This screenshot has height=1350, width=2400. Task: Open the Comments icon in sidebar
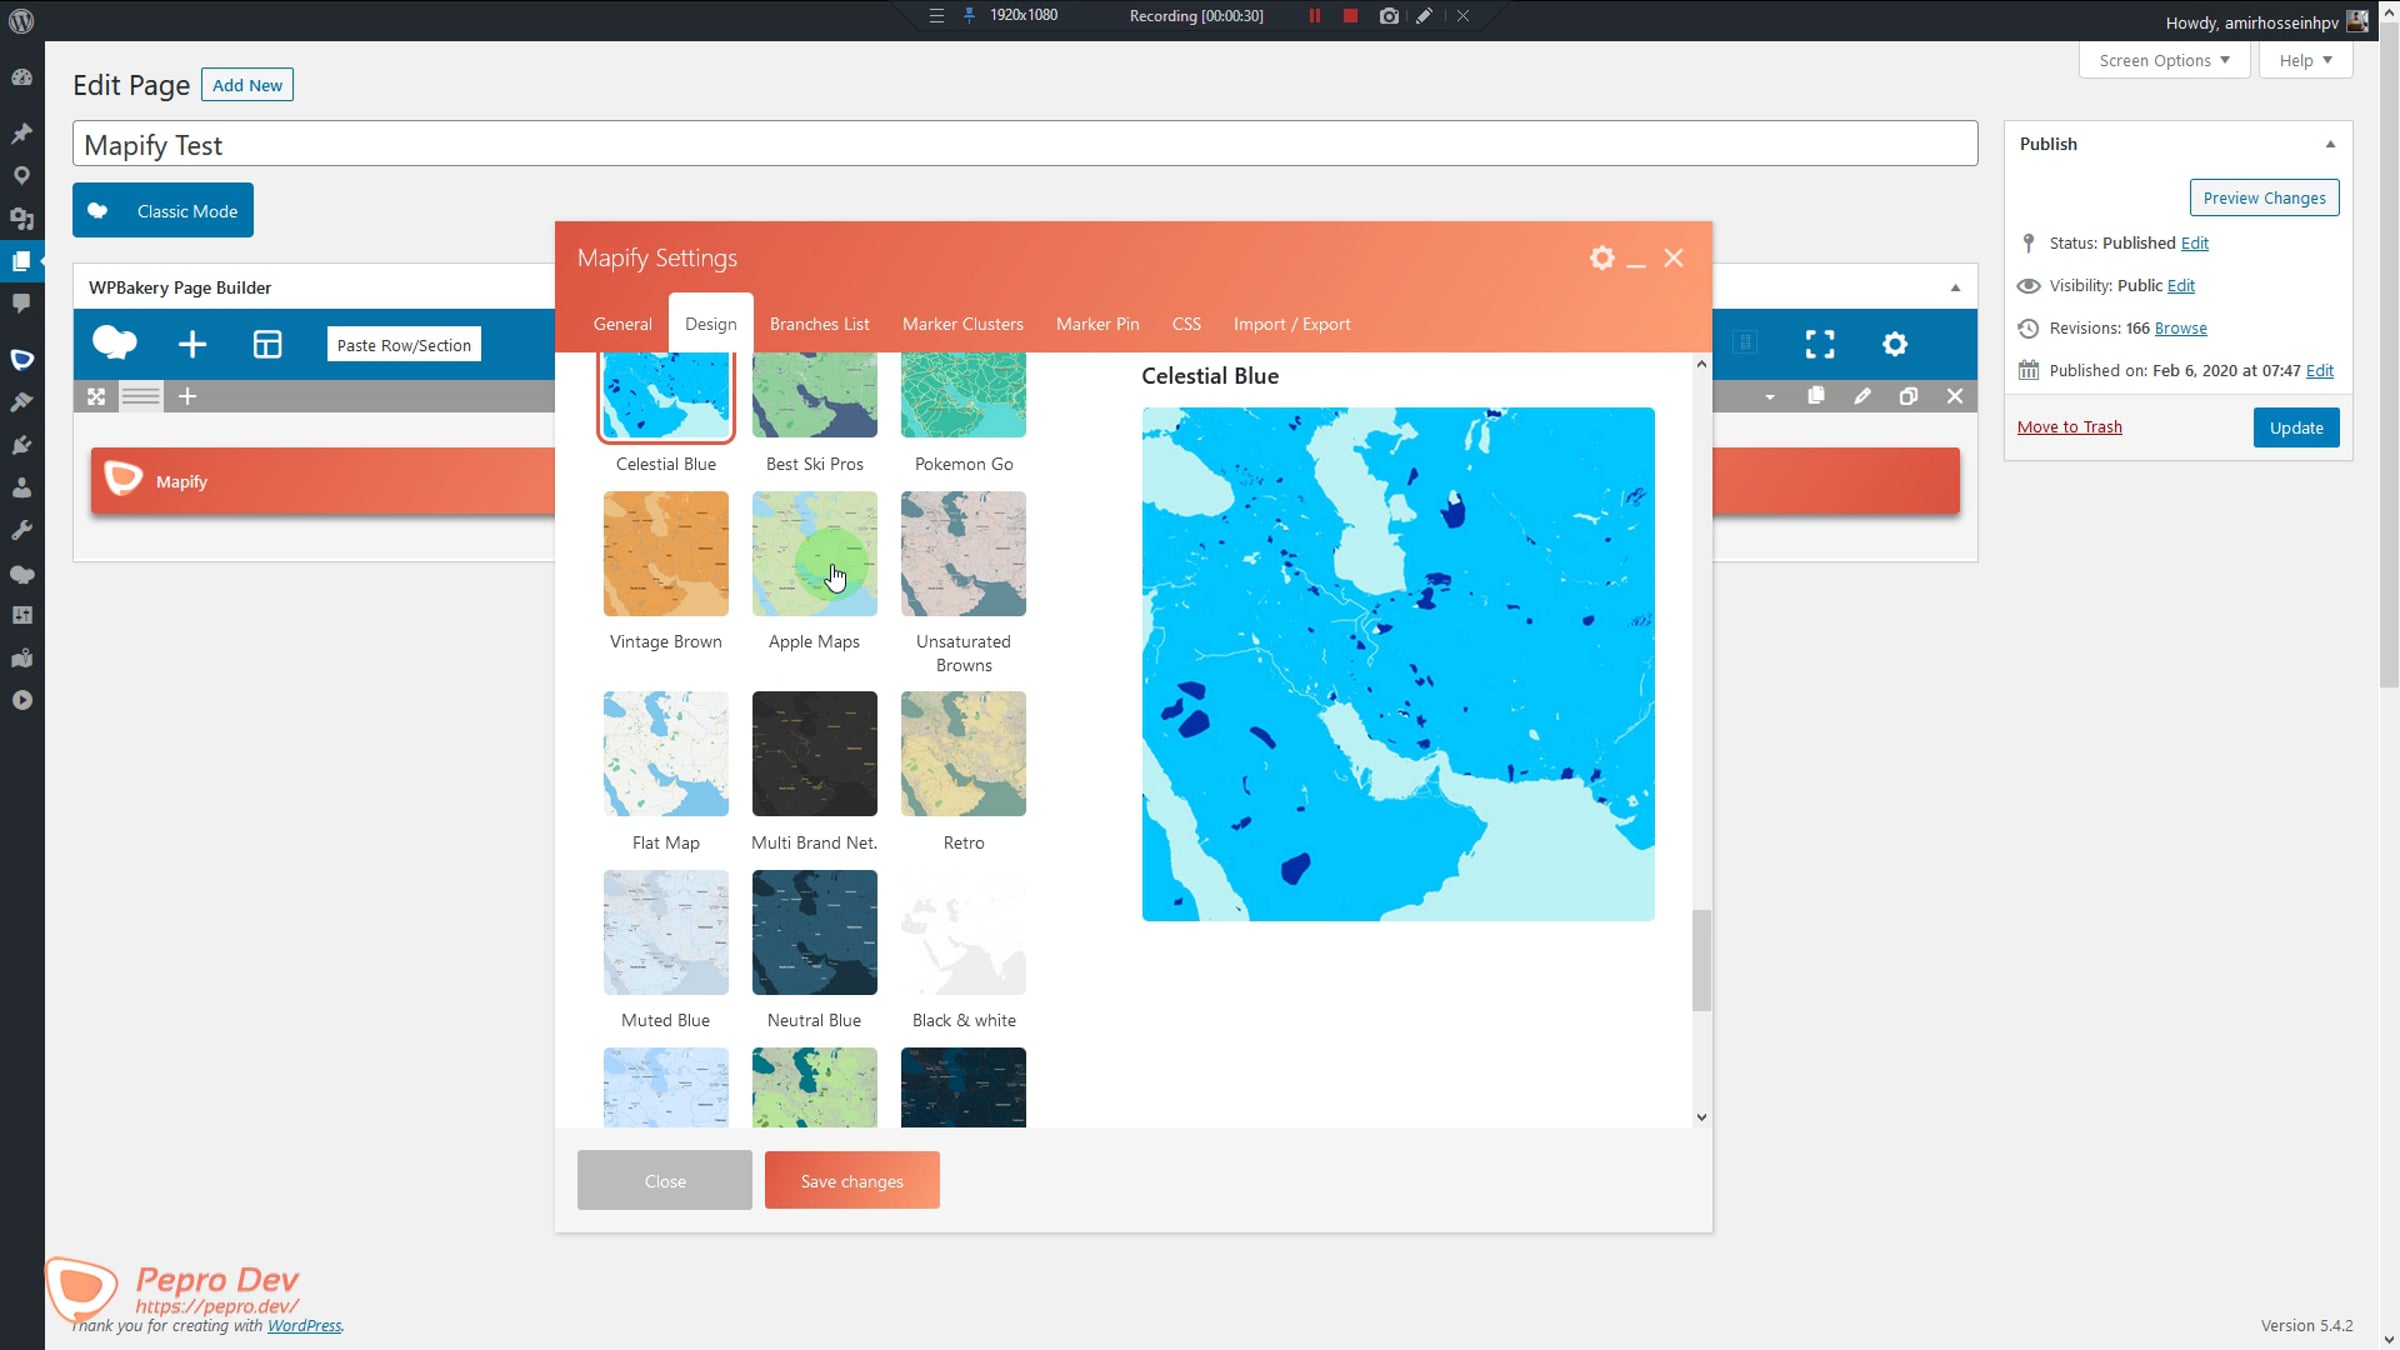(x=21, y=303)
